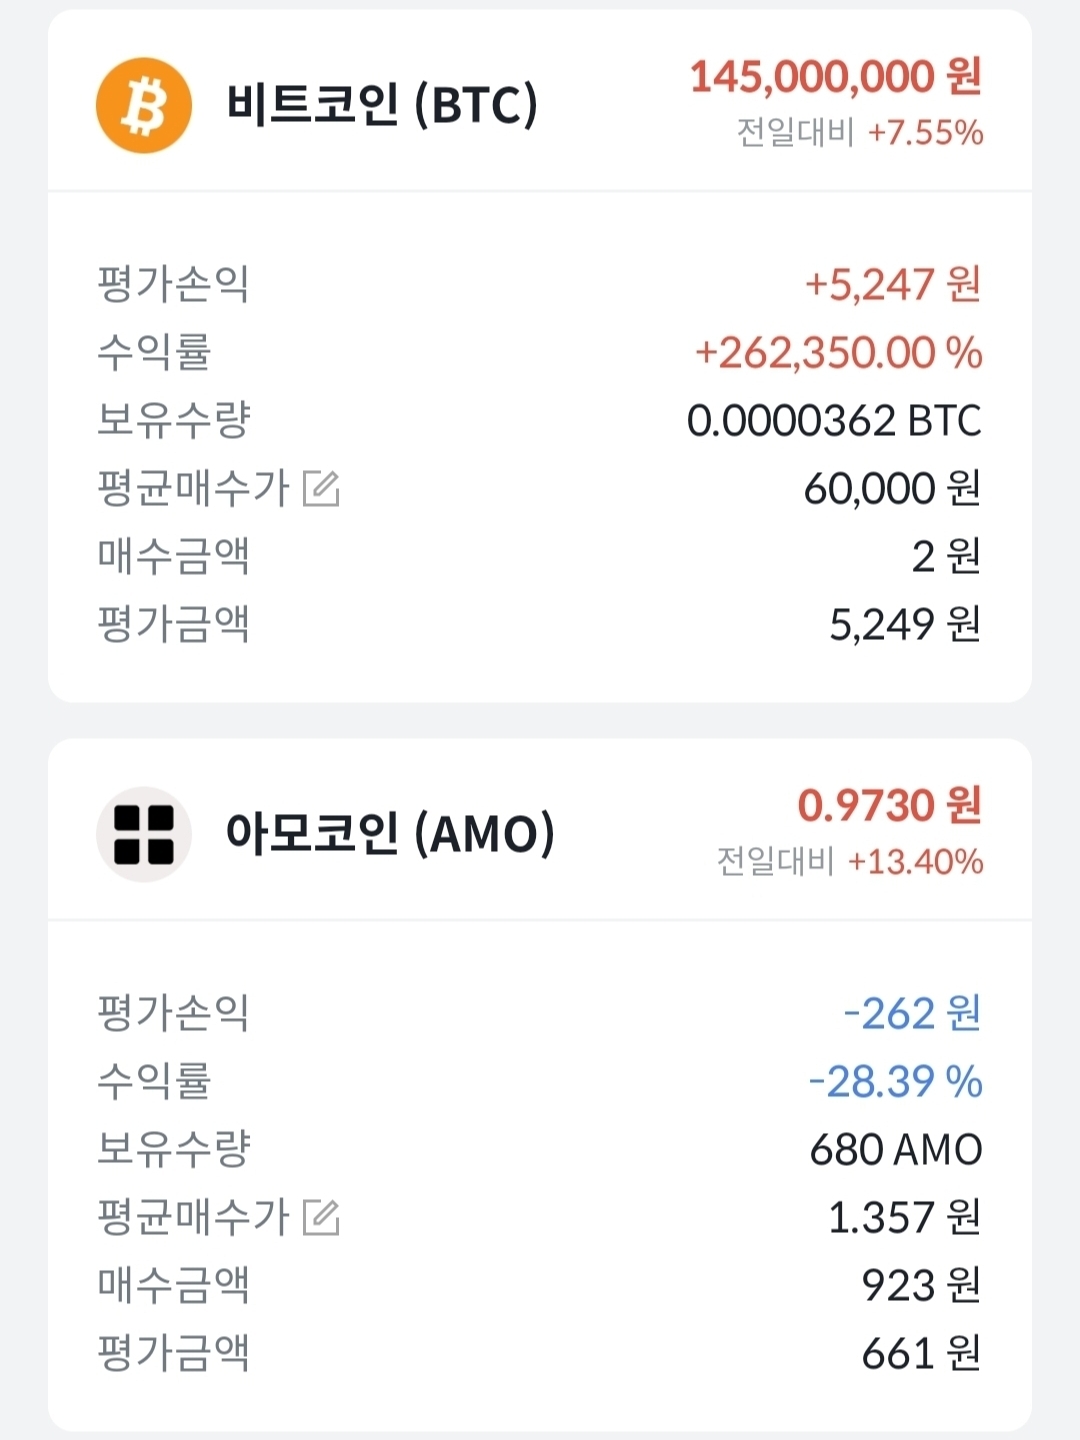1080x1440 pixels.
Task: Edit the AMO coin average buy price
Action: (x=321, y=1217)
